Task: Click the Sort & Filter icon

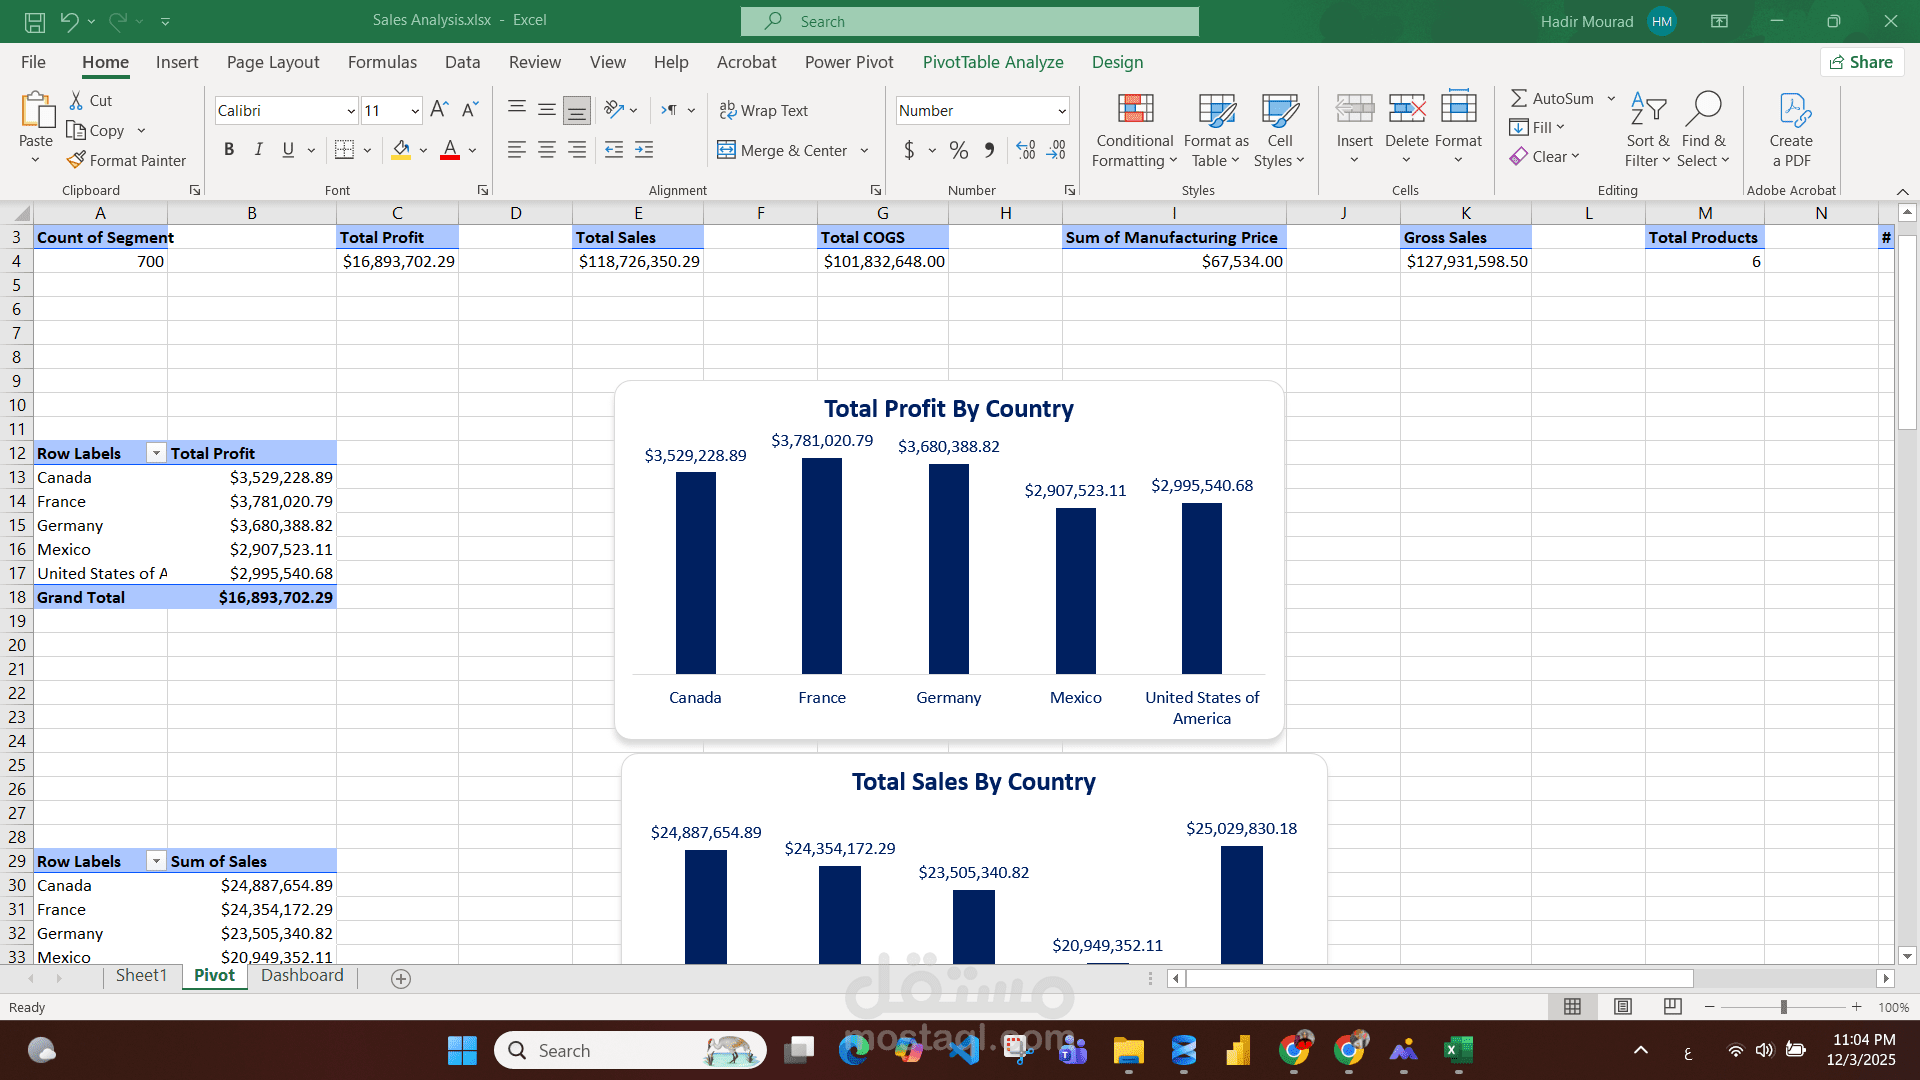Action: coord(1647,109)
